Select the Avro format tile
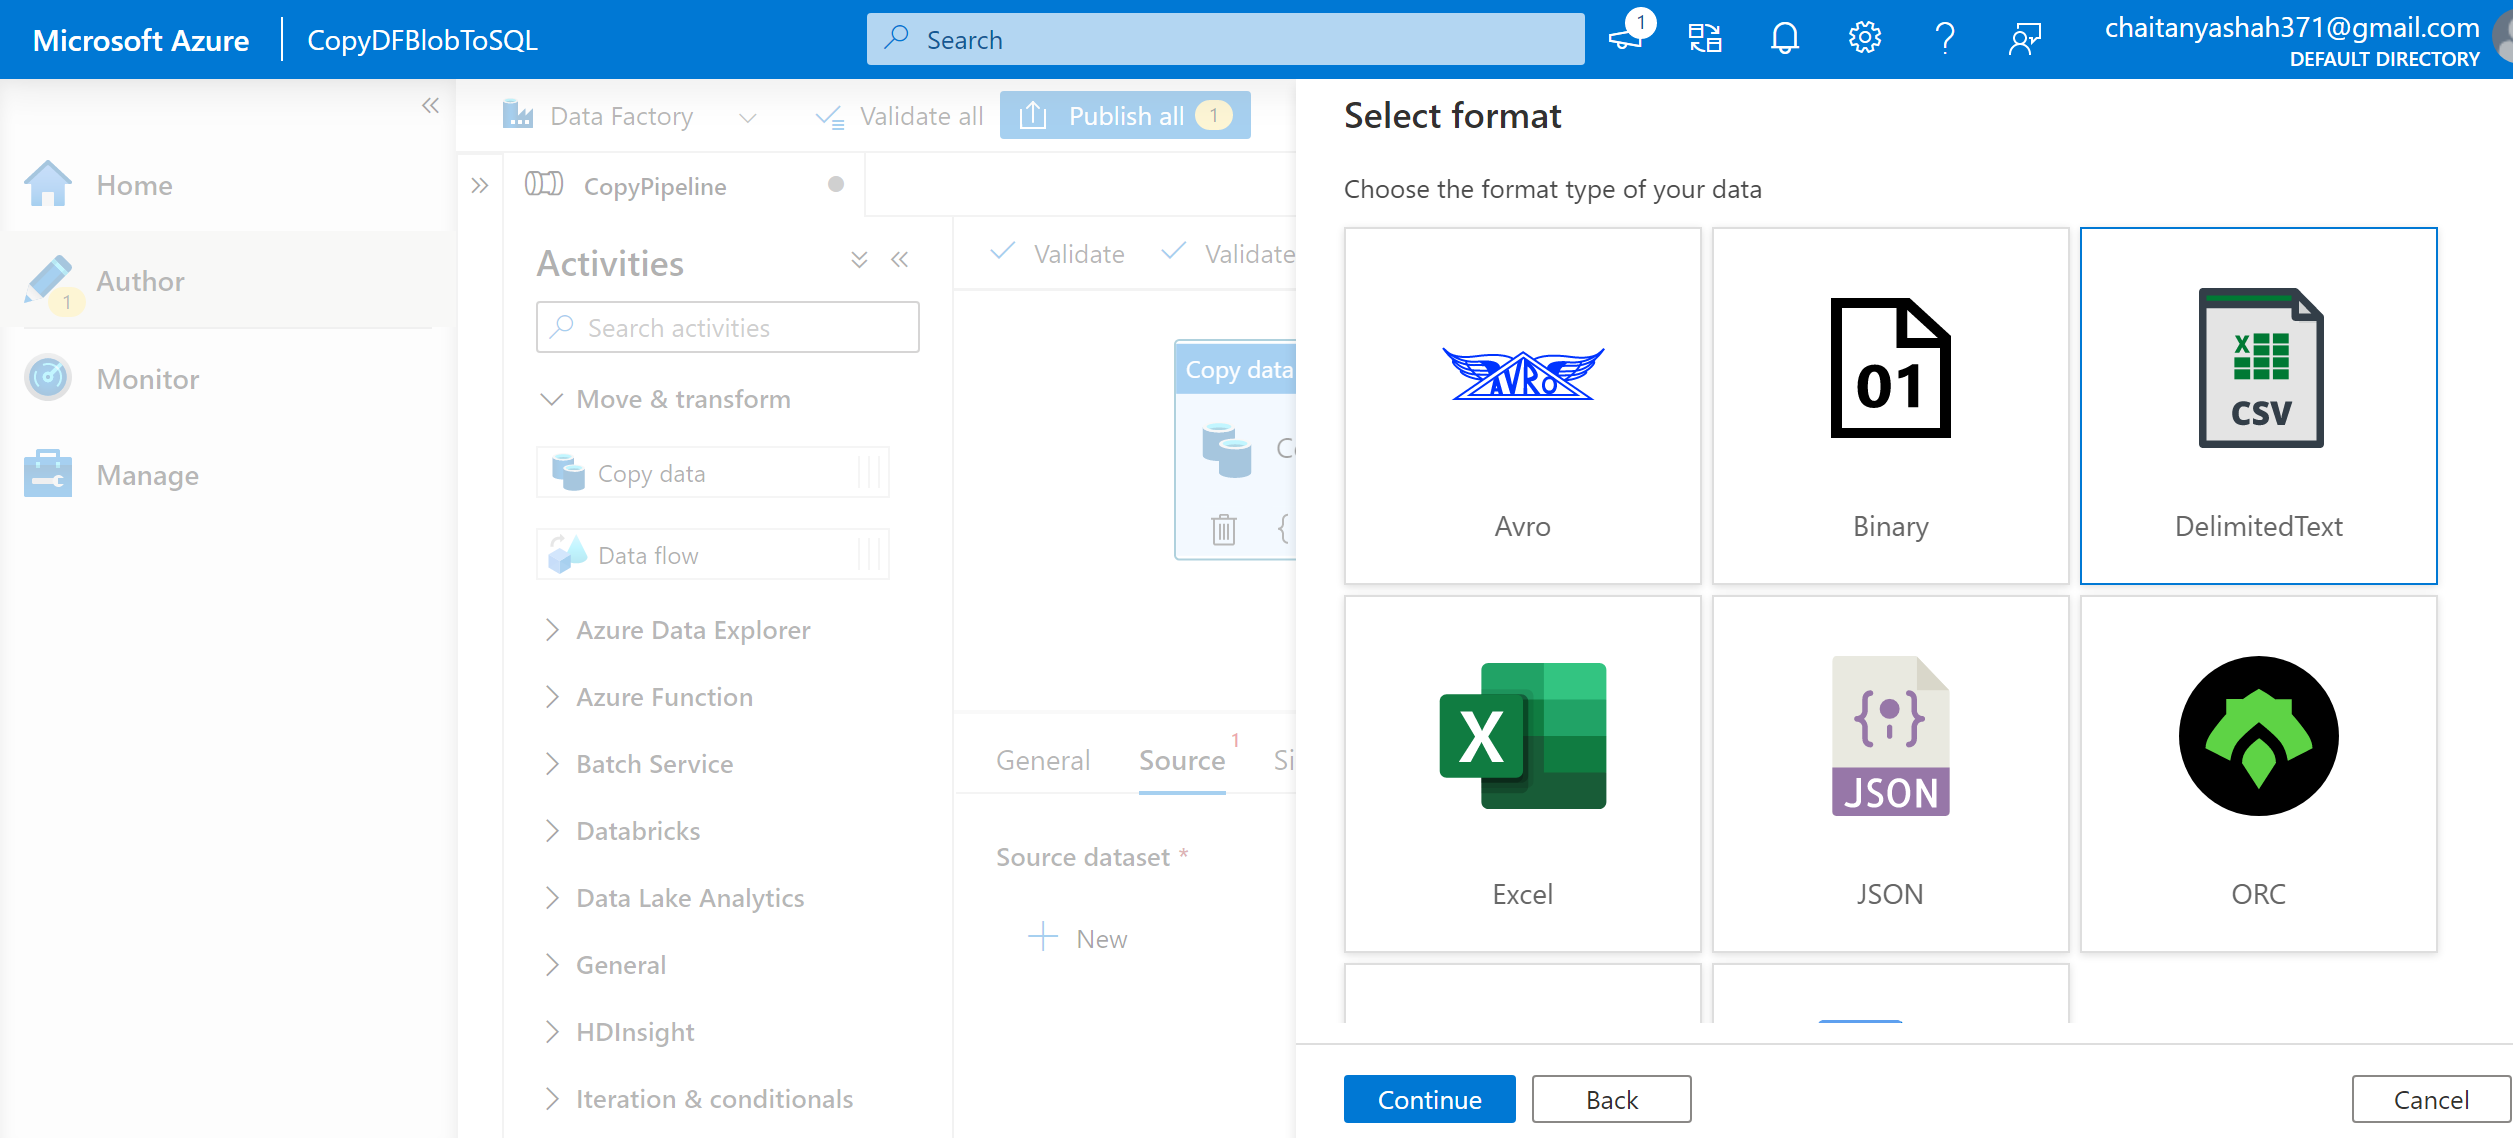 [1522, 406]
